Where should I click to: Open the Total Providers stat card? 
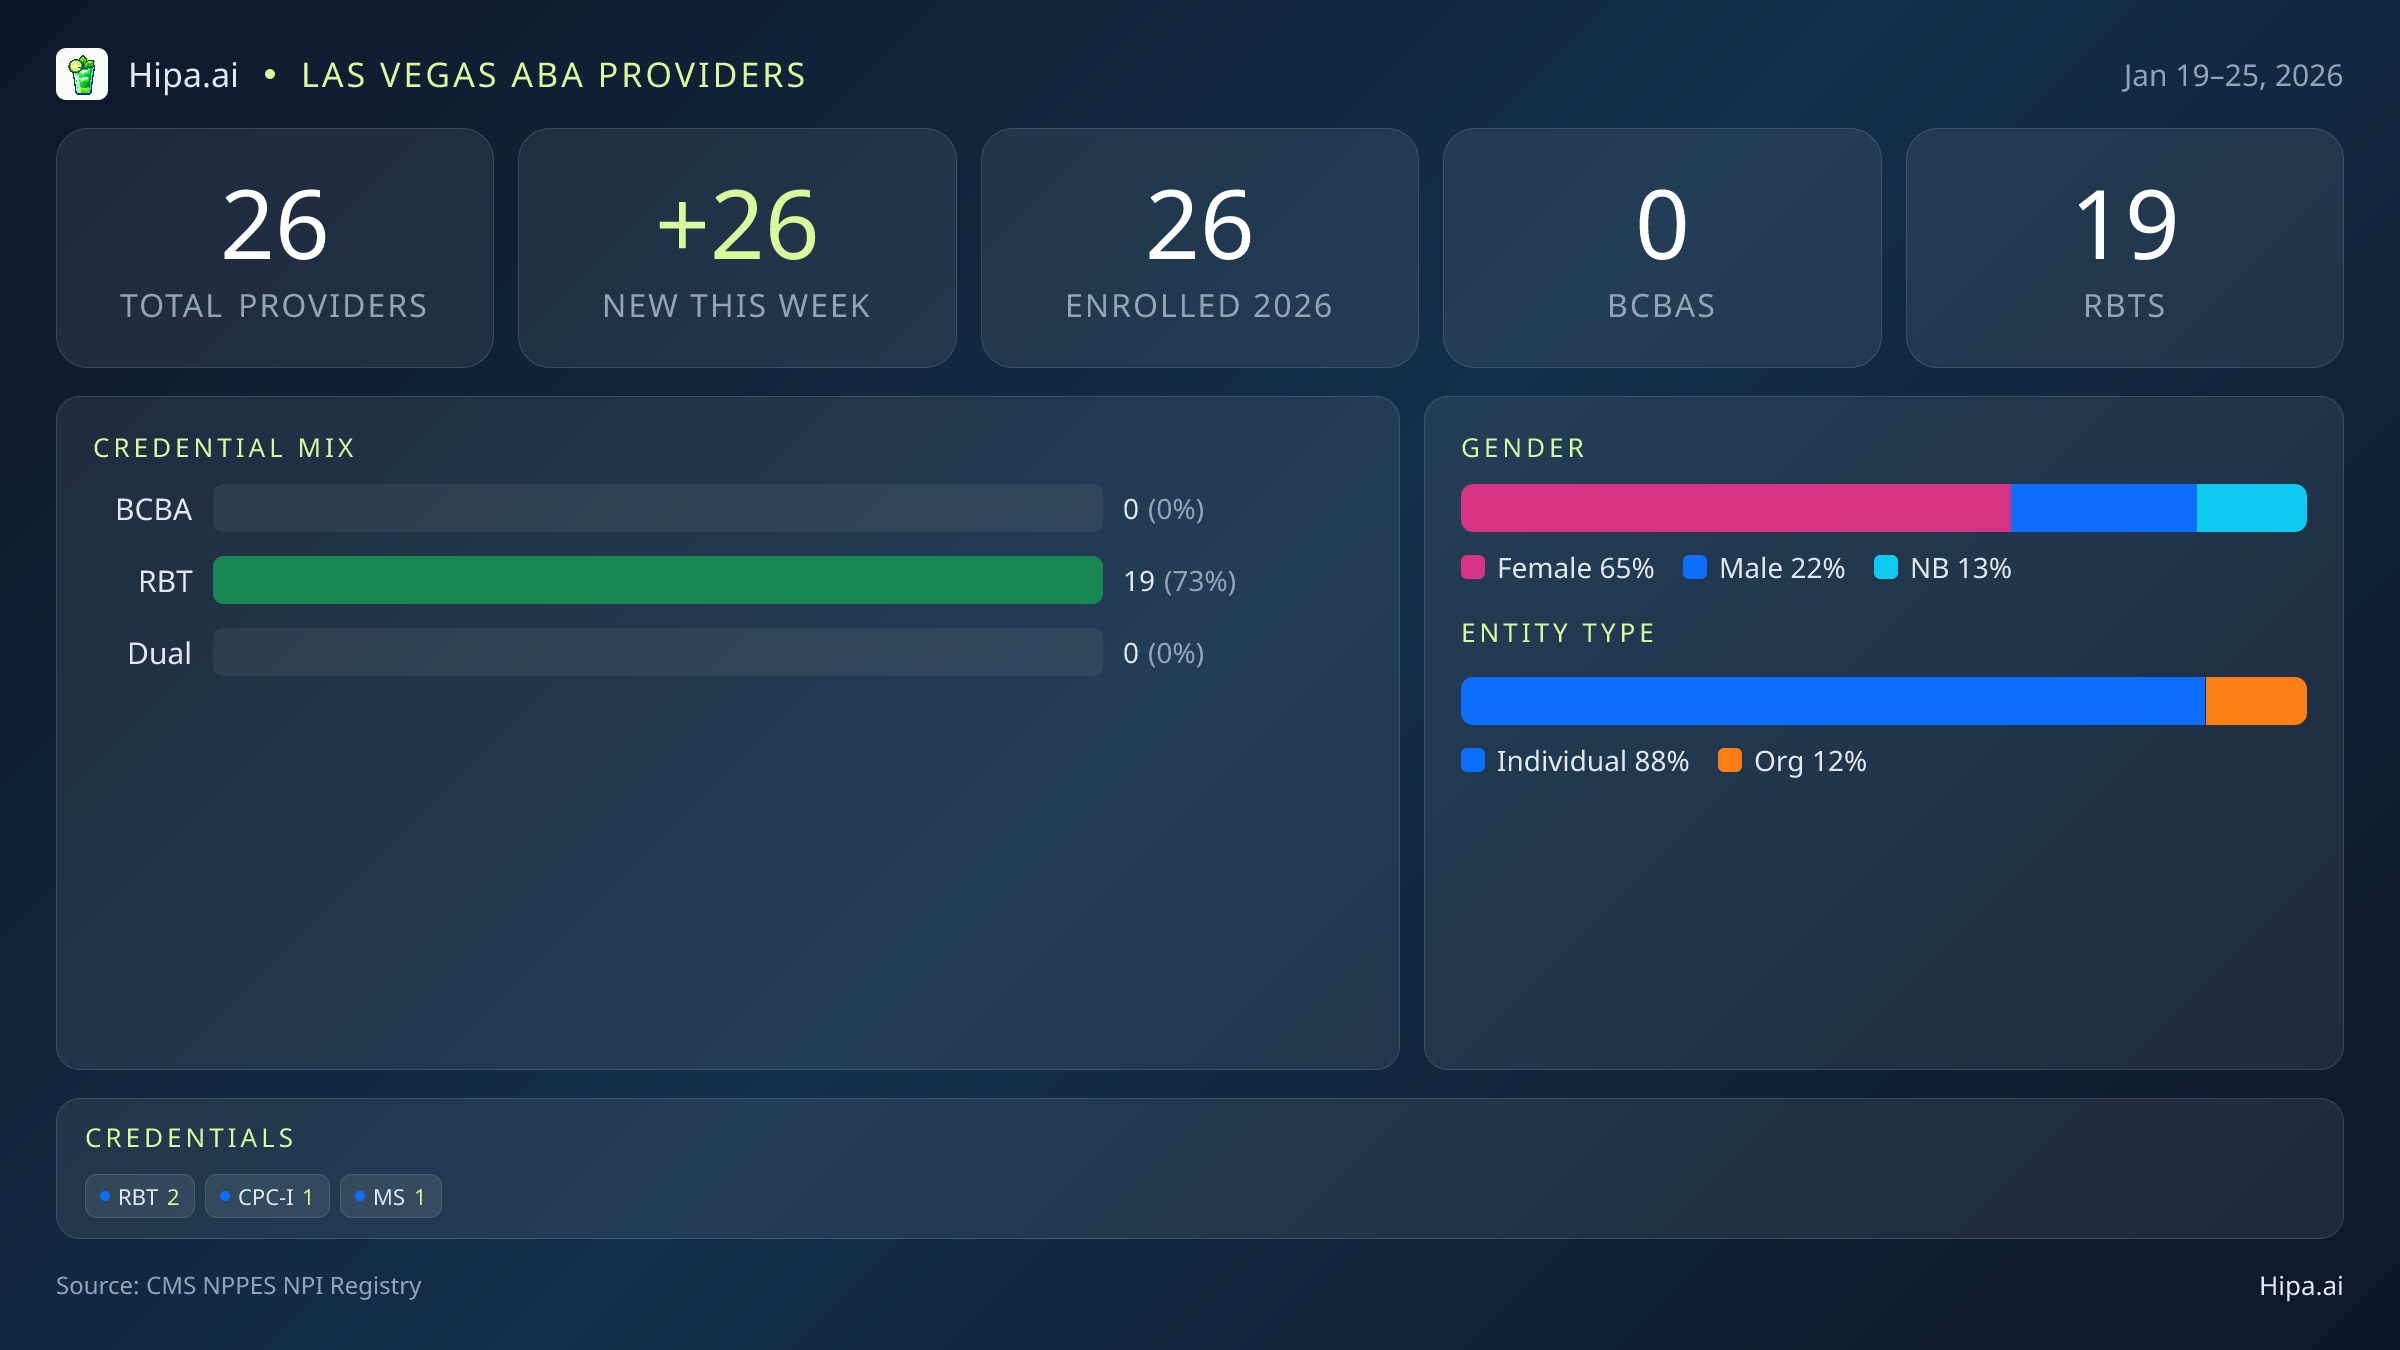click(x=275, y=248)
